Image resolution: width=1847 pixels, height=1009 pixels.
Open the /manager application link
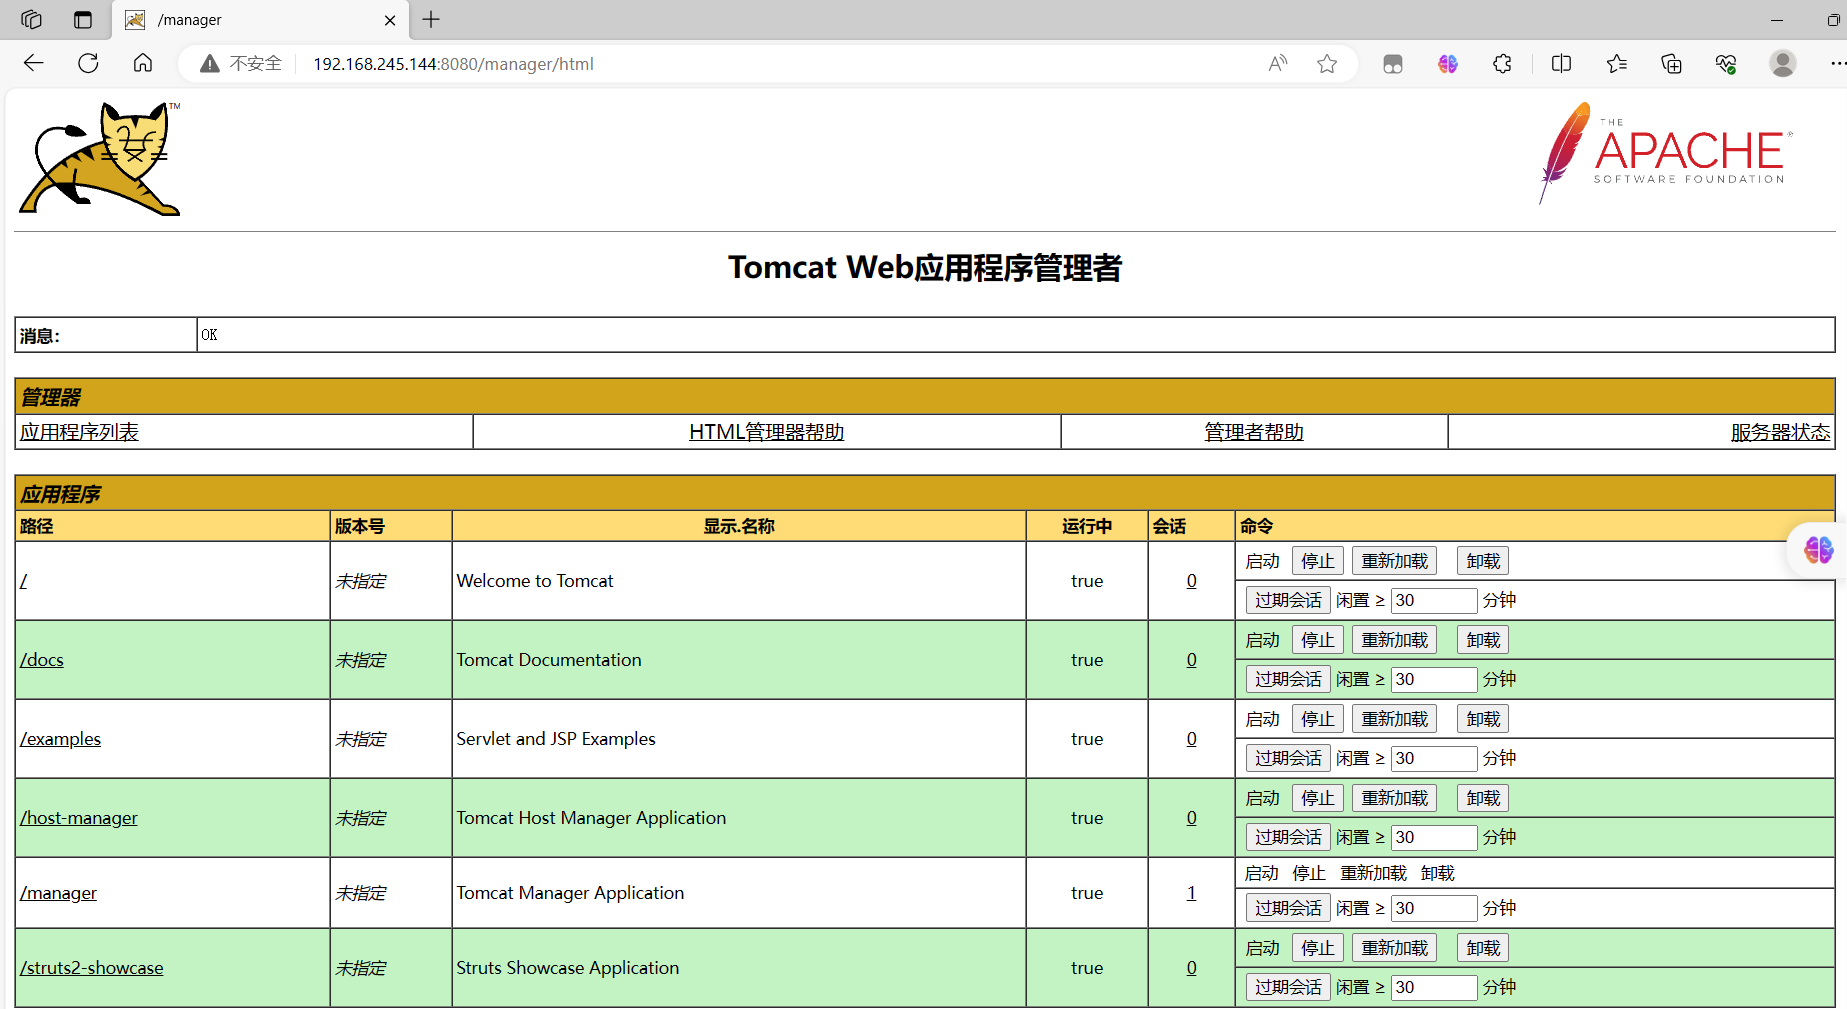59,893
